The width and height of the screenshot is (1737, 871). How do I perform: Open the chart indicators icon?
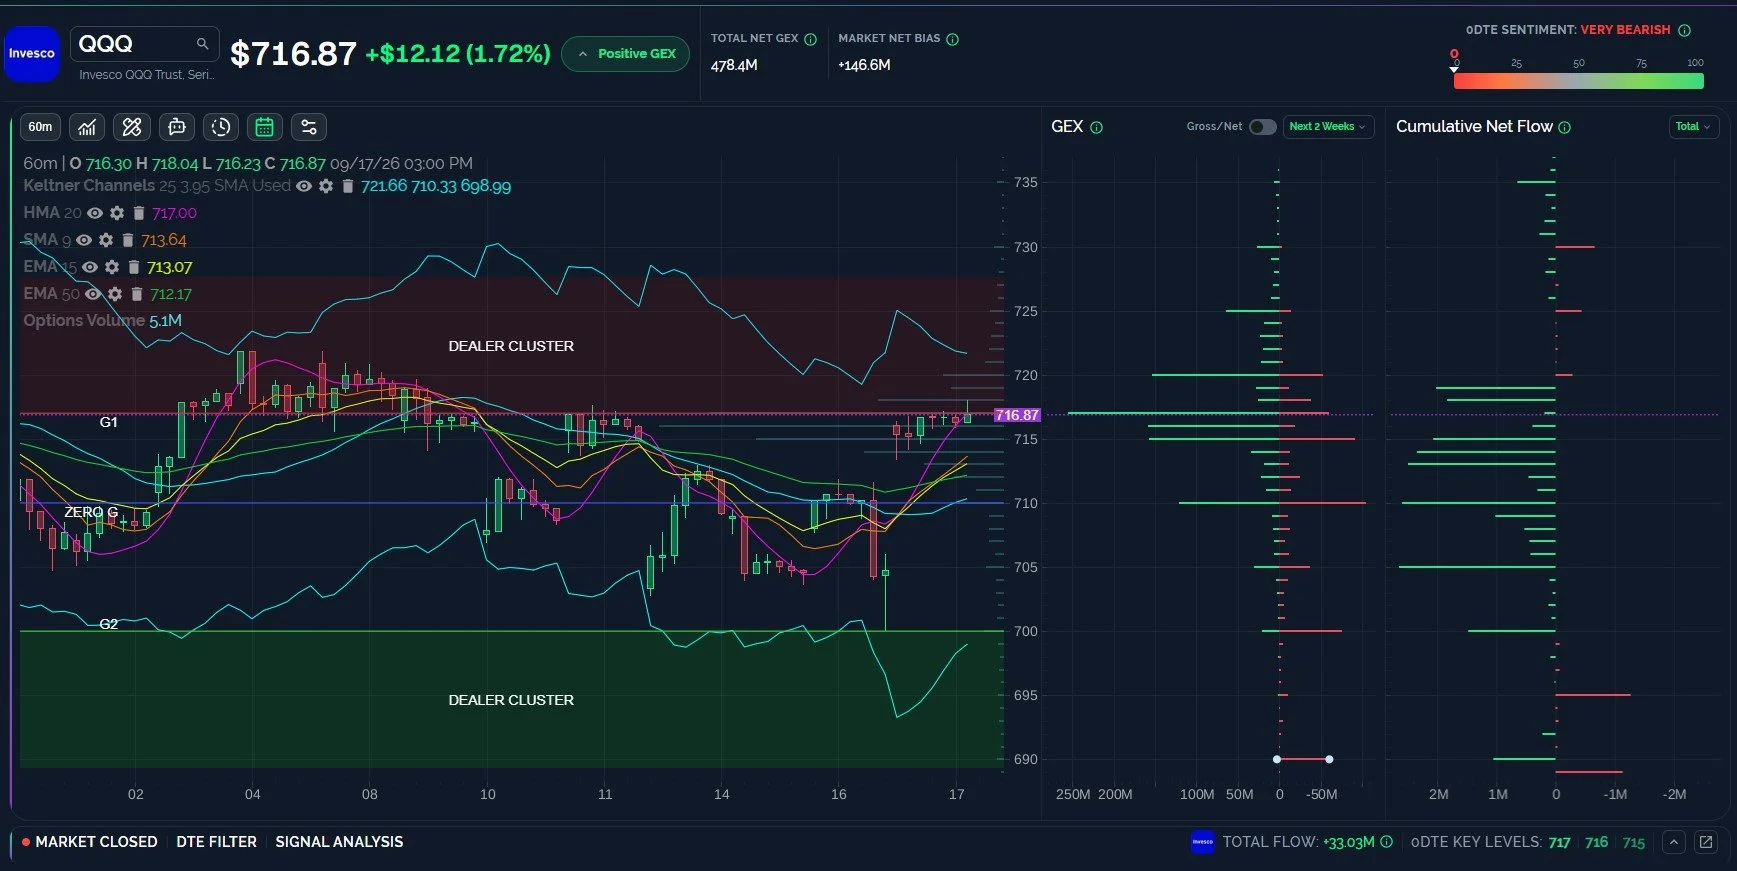(88, 127)
